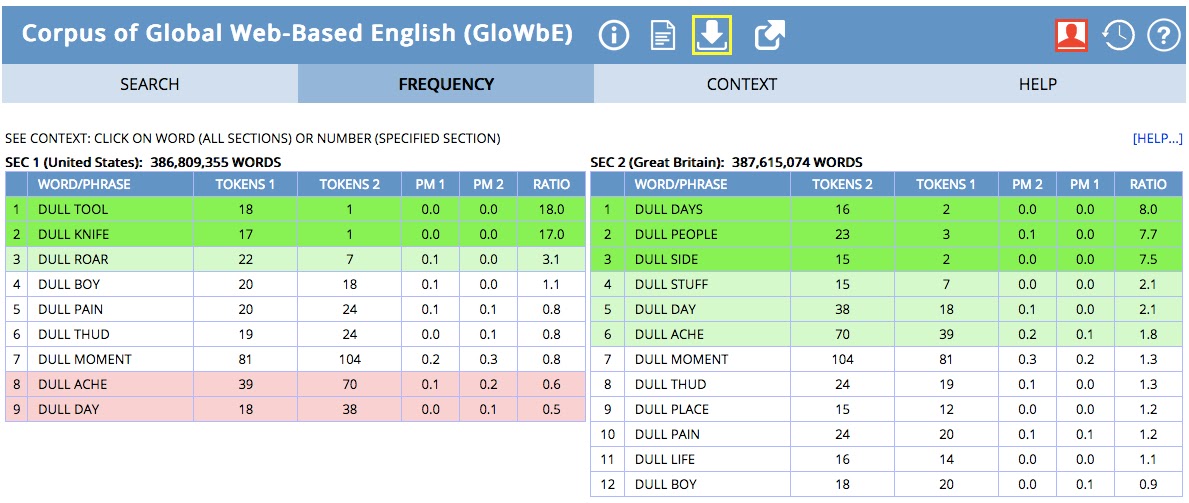Click DULL ROAR phrase in US table
The width and height of the screenshot is (1189, 503).
[73, 260]
